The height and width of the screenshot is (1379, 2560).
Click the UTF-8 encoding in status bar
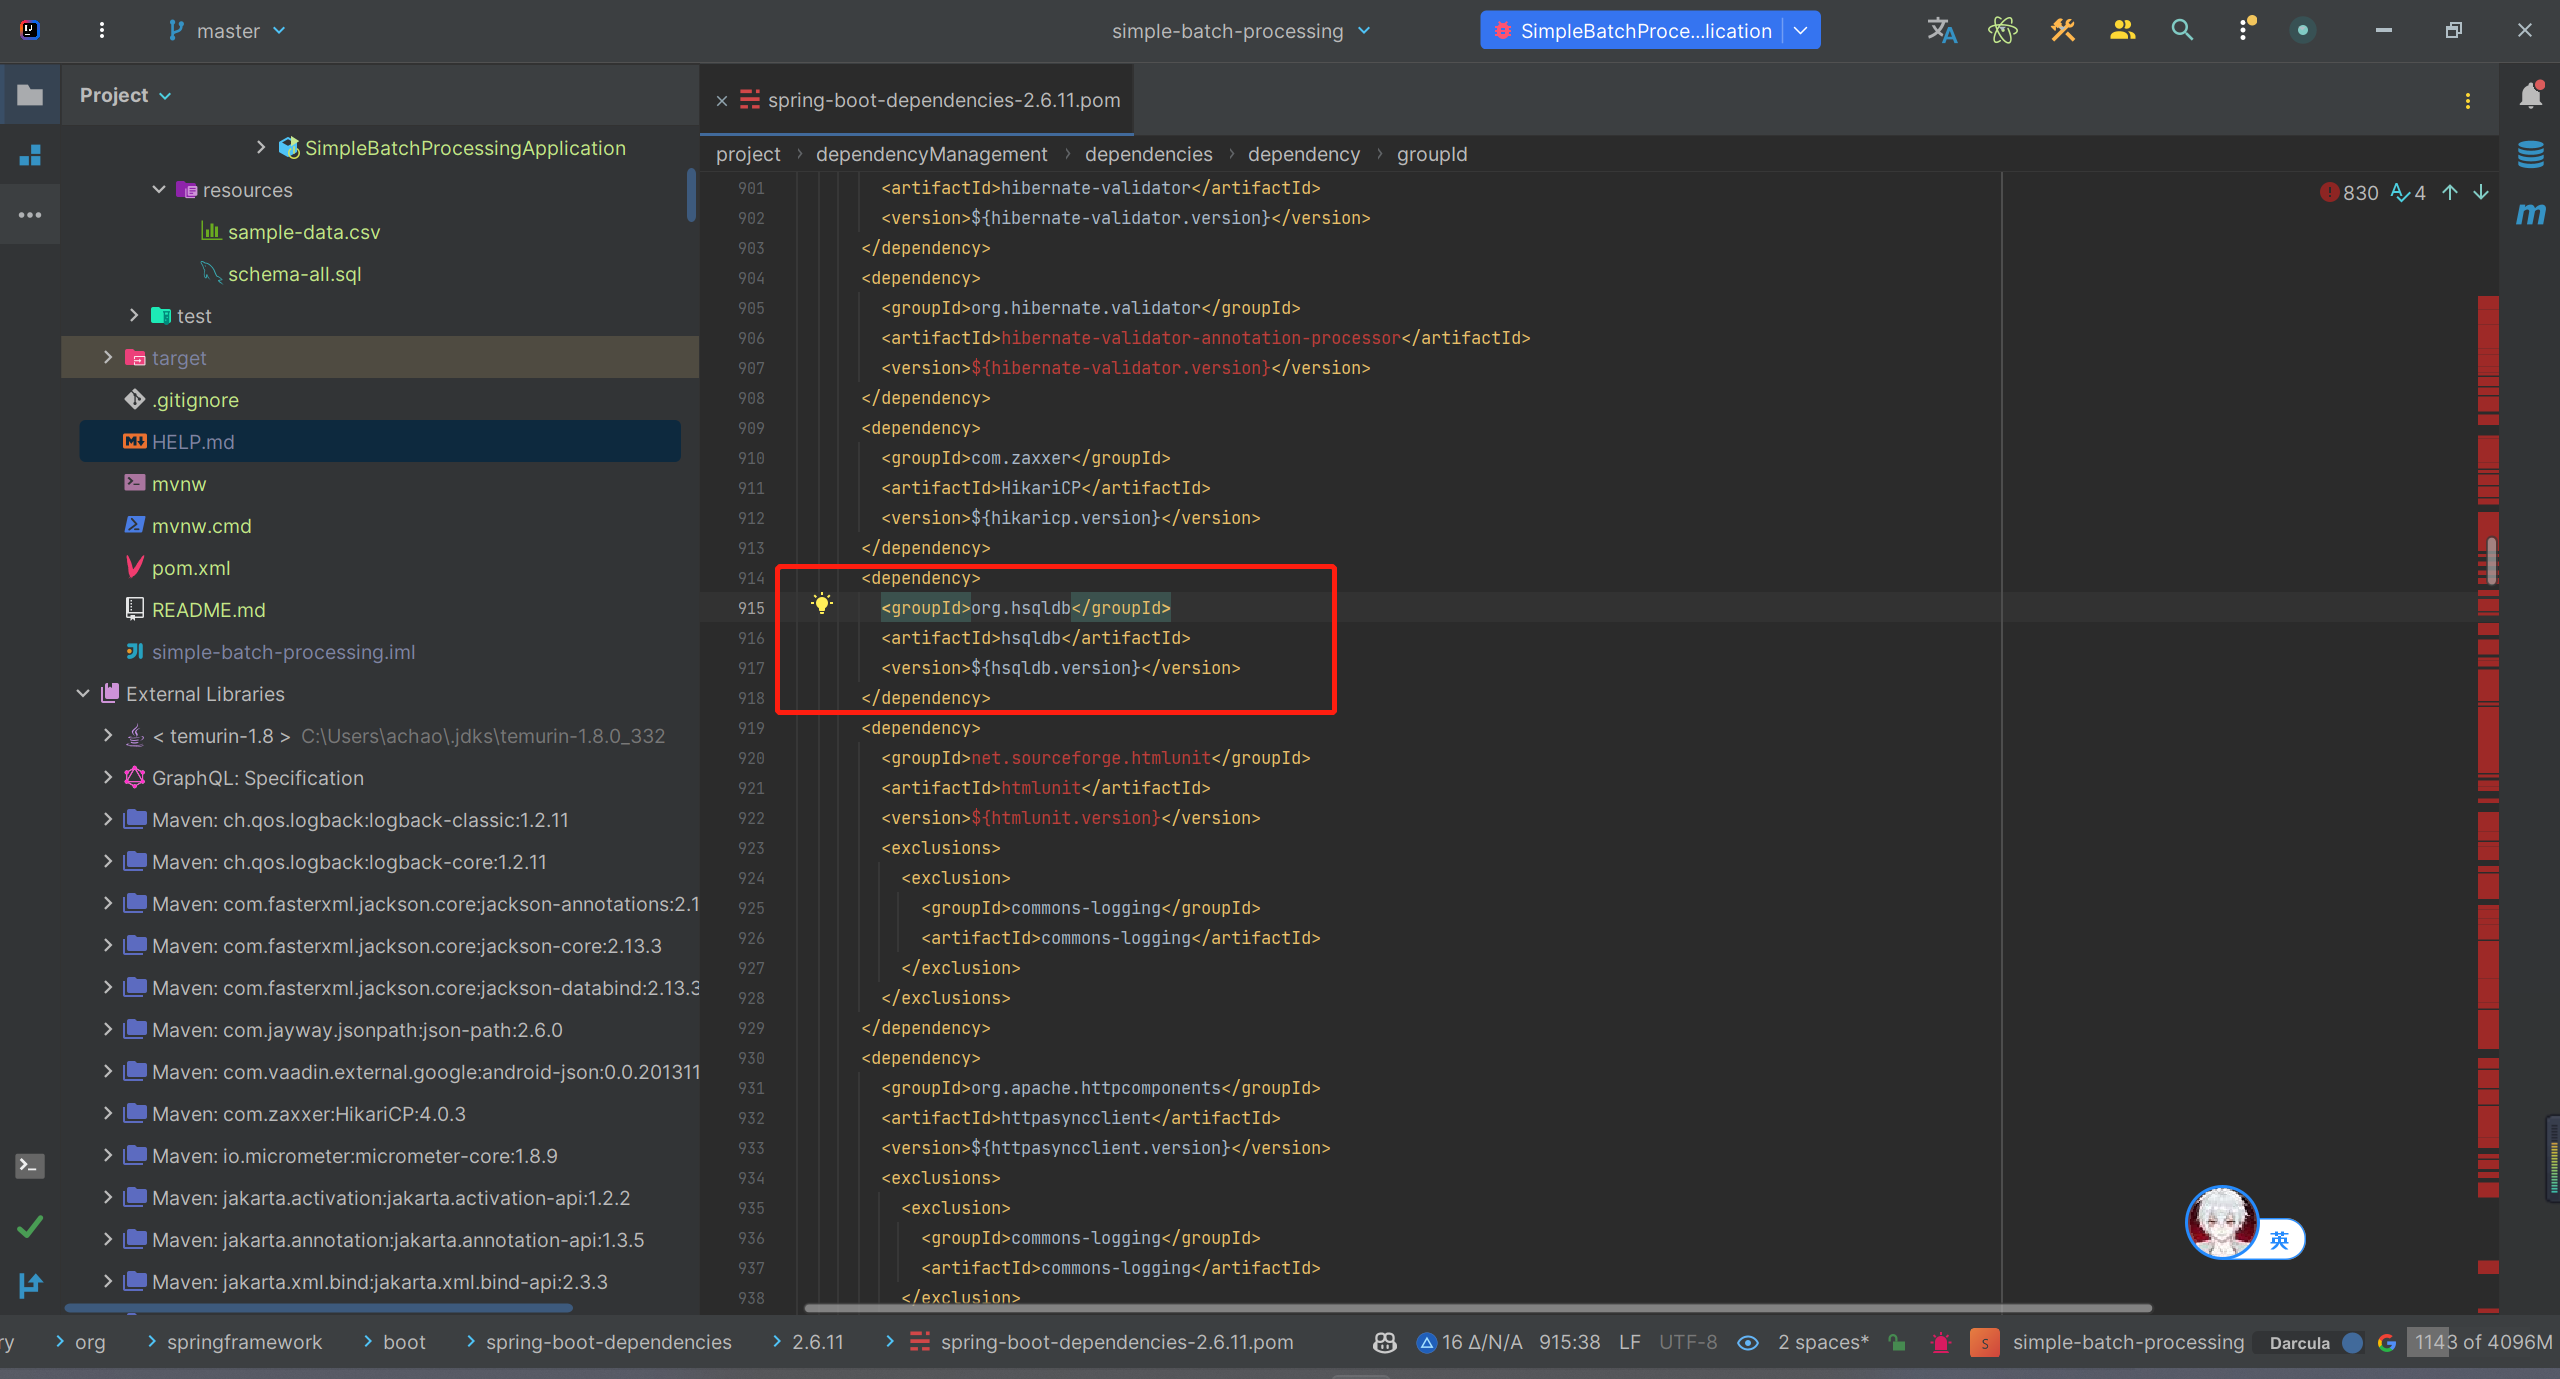point(1687,1343)
